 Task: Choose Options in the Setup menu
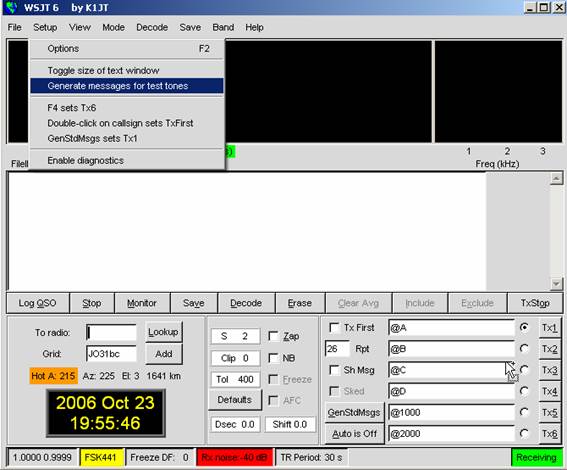tap(127, 49)
